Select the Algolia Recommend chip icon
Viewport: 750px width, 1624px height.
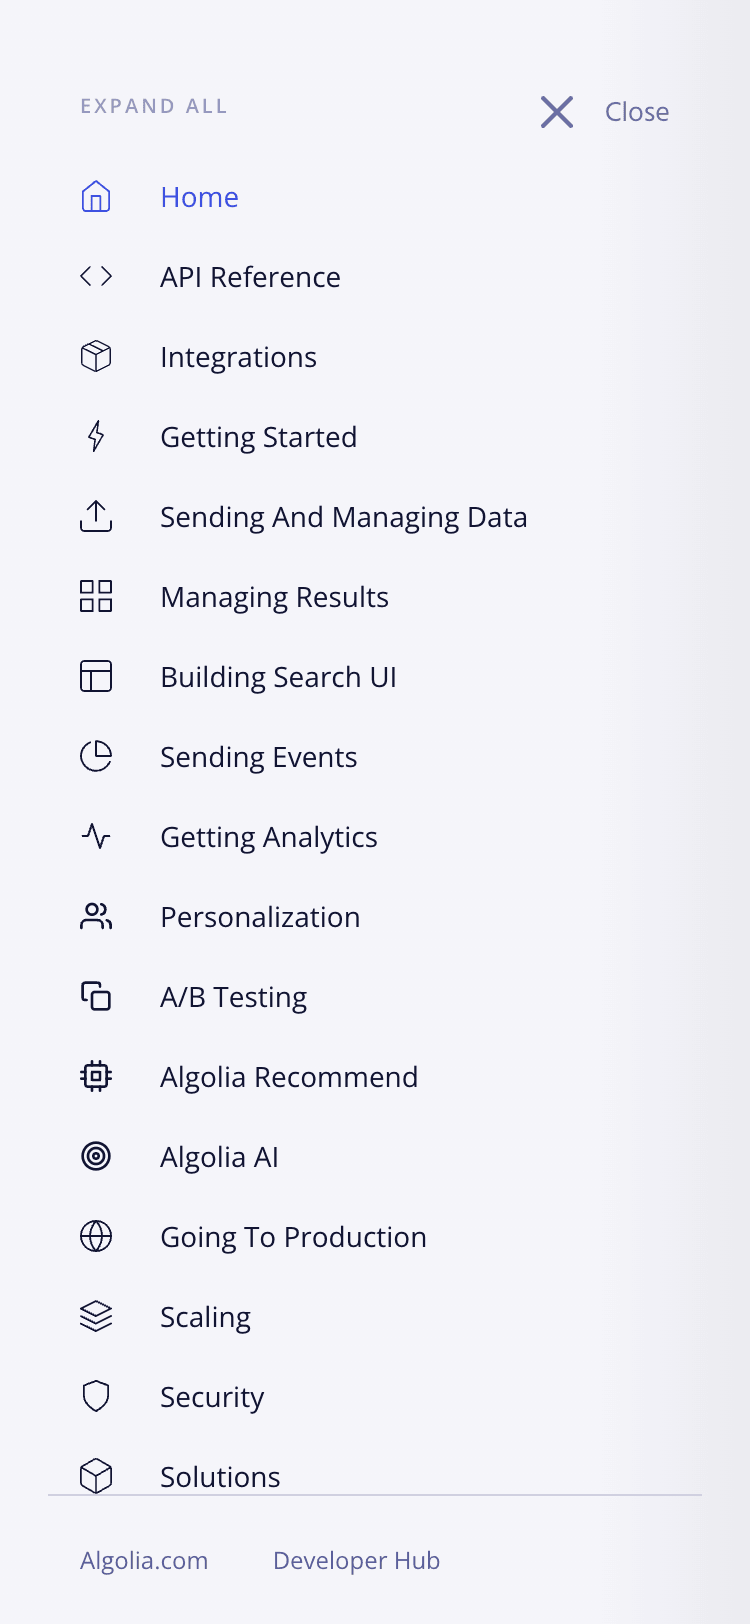click(95, 1076)
